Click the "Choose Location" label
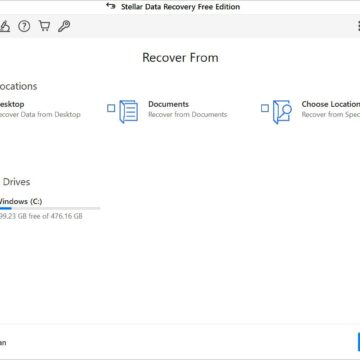360x360 pixels. [x=330, y=104]
